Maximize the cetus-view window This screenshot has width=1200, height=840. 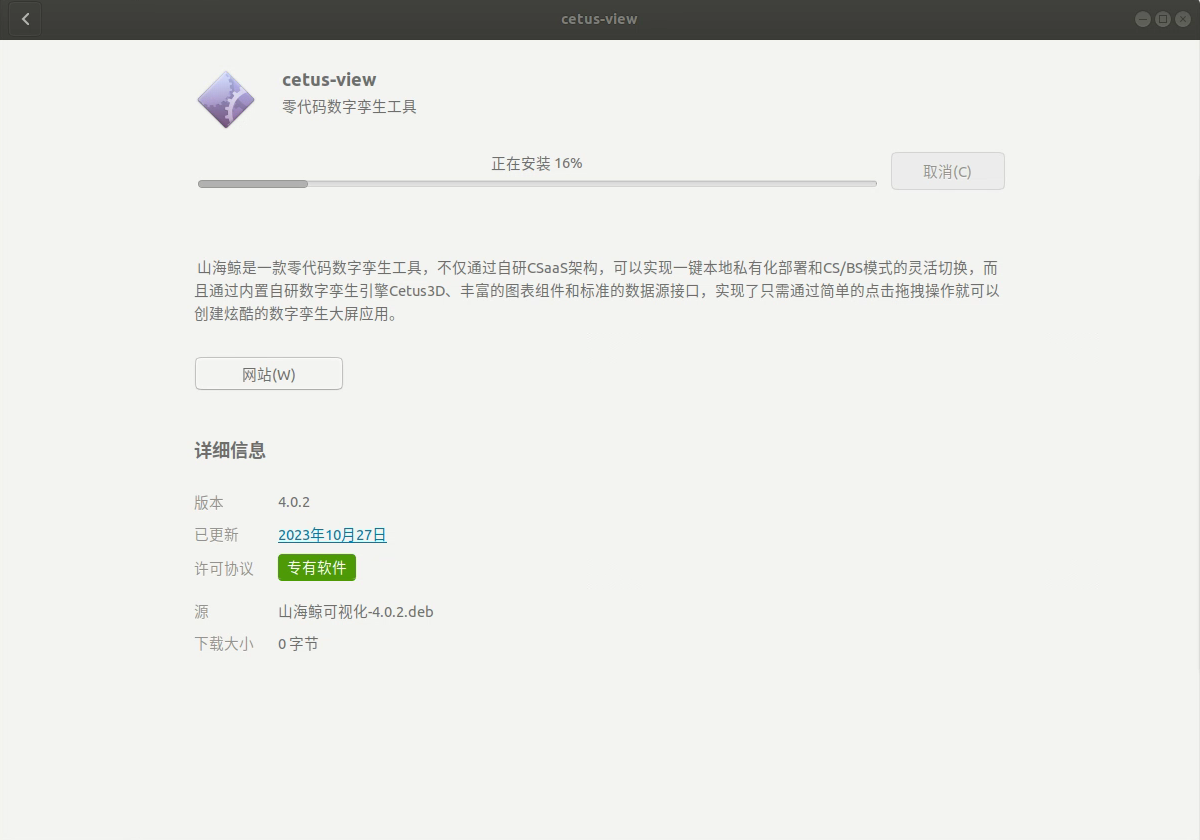point(1162,19)
